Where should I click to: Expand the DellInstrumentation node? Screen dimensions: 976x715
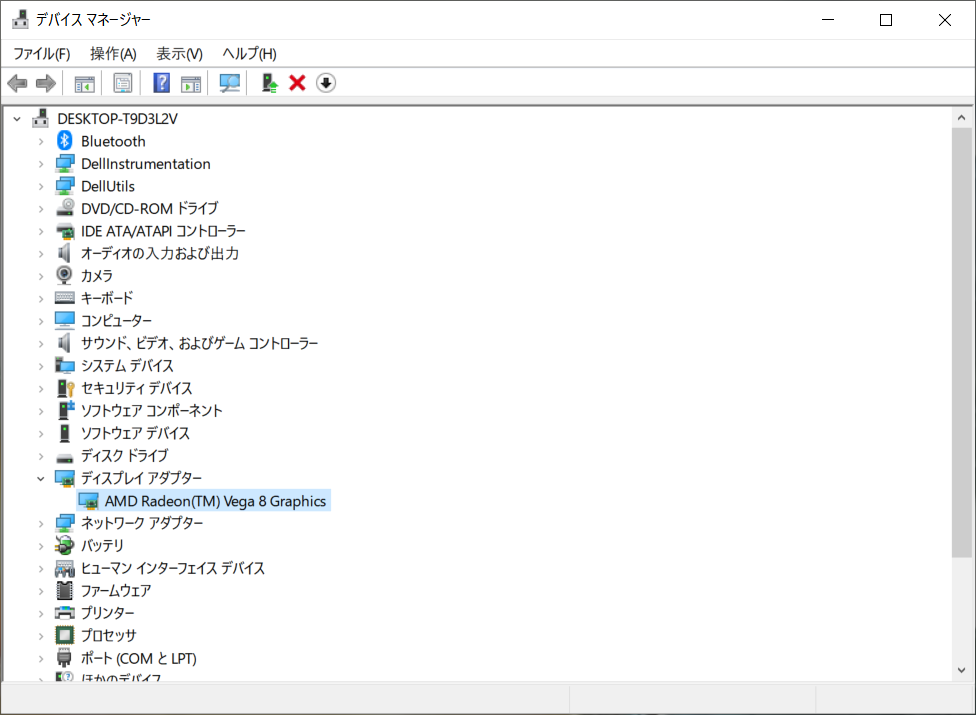pyautogui.click(x=41, y=164)
